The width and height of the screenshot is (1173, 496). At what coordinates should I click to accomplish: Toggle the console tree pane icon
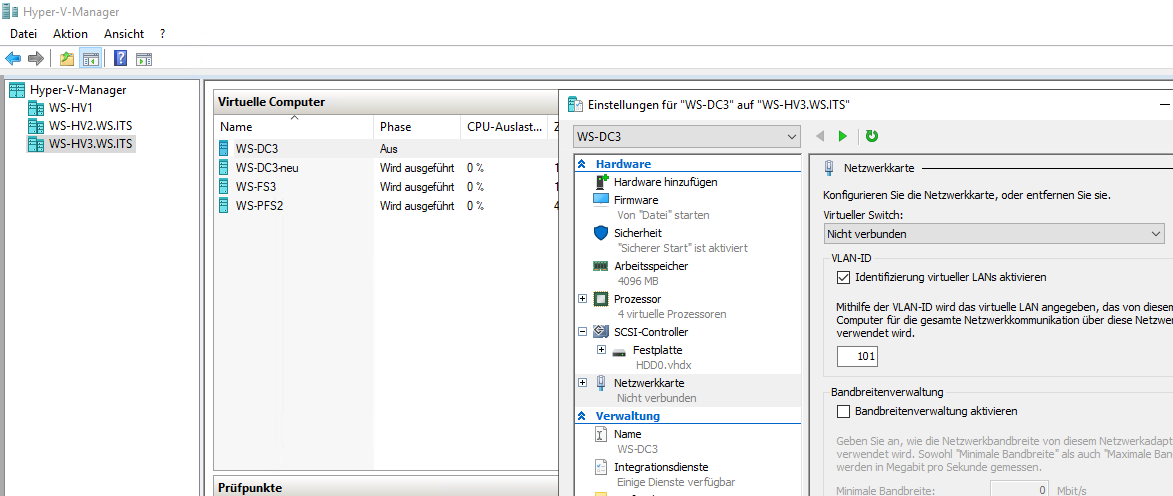point(91,58)
